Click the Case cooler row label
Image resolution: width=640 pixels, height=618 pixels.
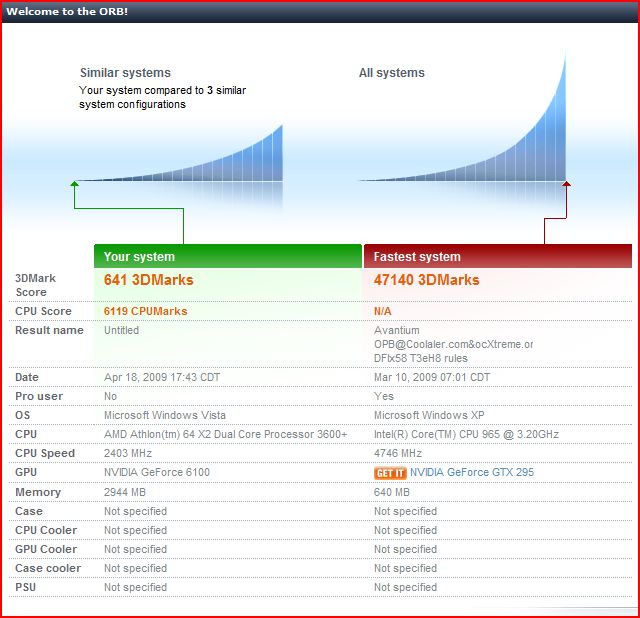(x=48, y=568)
